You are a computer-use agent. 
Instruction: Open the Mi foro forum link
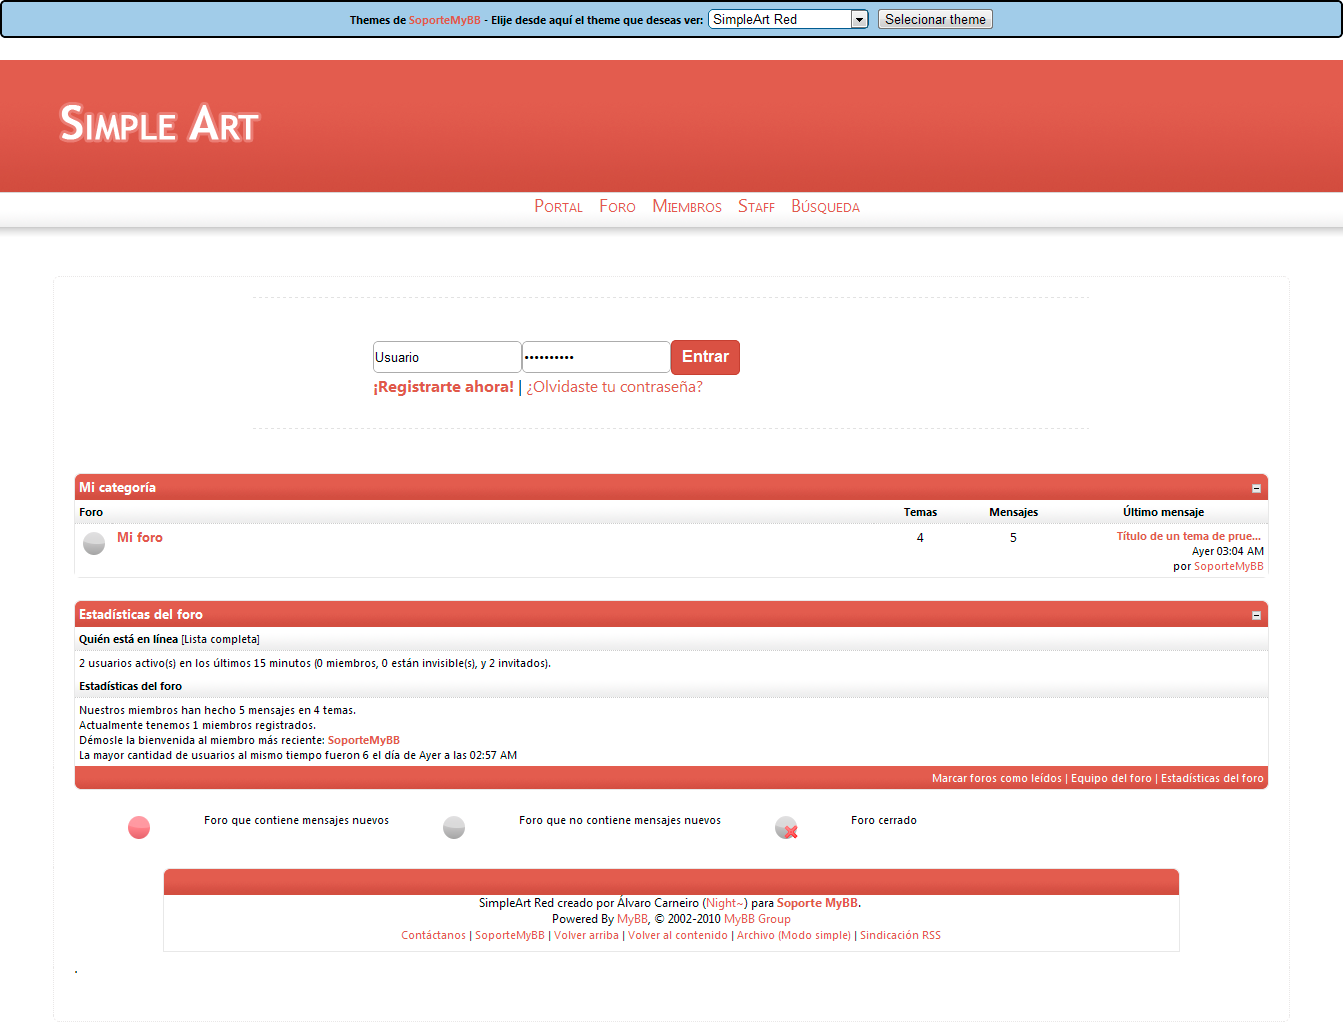click(x=140, y=537)
